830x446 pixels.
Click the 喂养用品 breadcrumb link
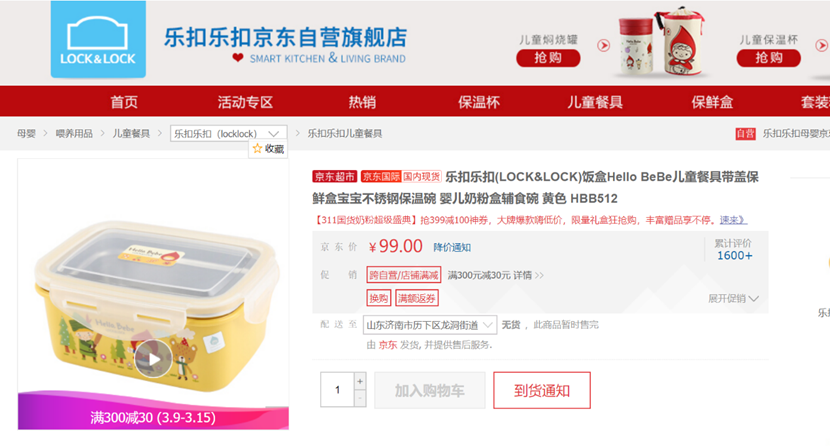coord(74,133)
